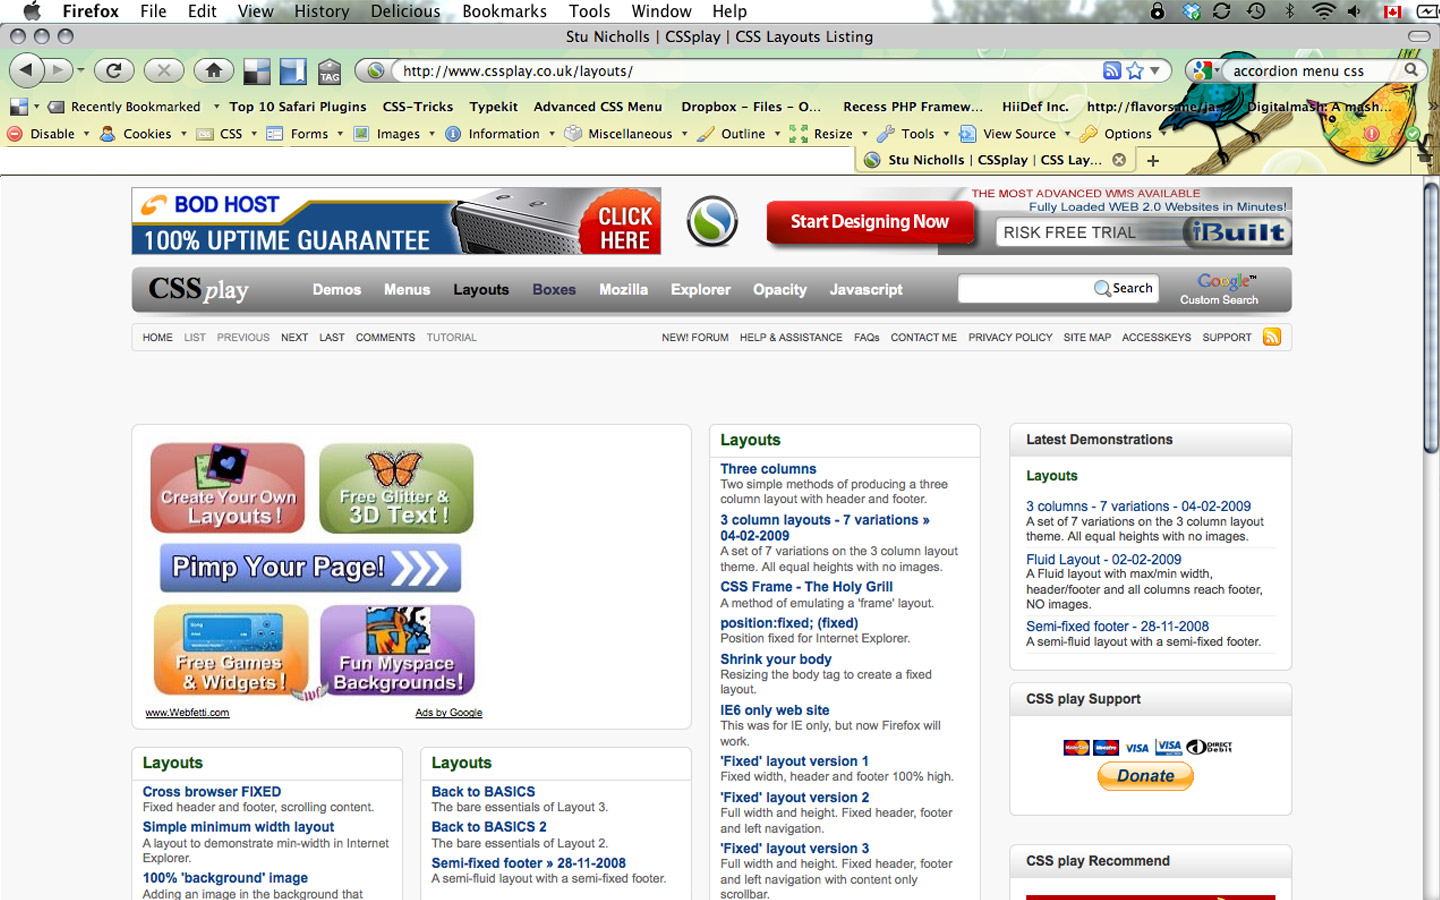1440x900 pixels.
Task: Click the orange RSS feed icon on page
Action: [x=1272, y=337]
